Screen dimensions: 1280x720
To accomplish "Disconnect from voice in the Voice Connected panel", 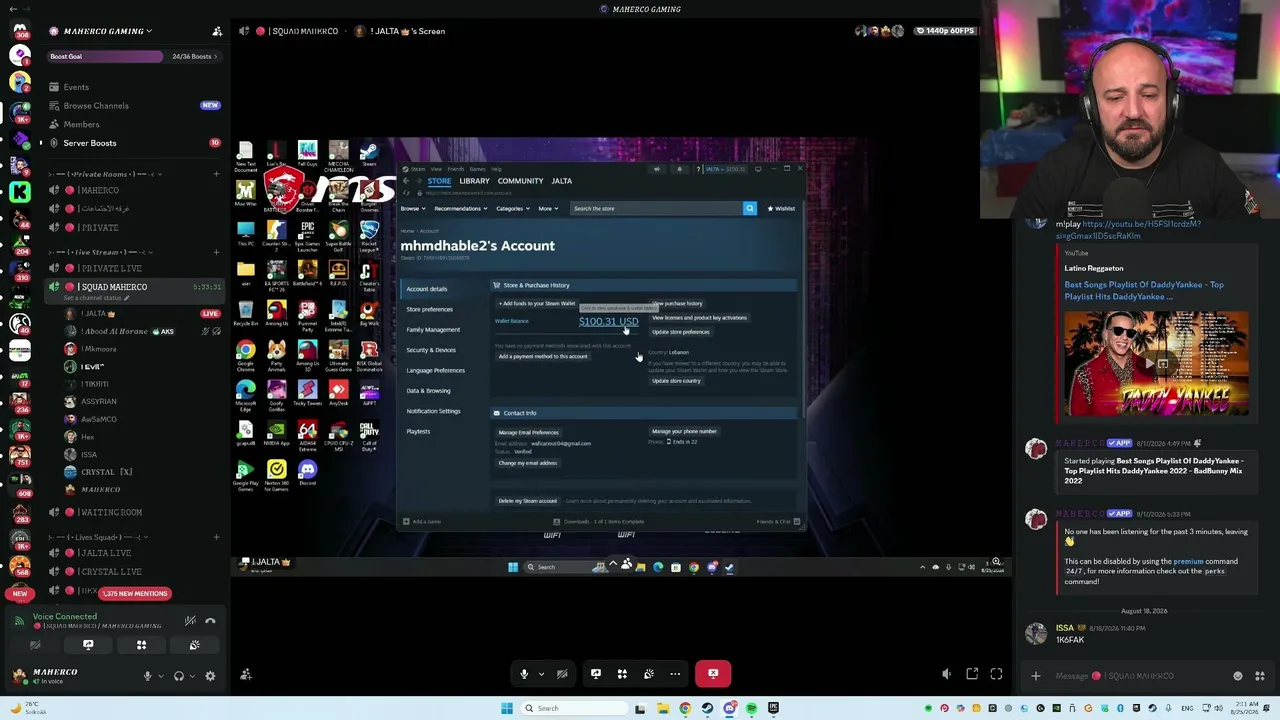I will click(x=210, y=621).
